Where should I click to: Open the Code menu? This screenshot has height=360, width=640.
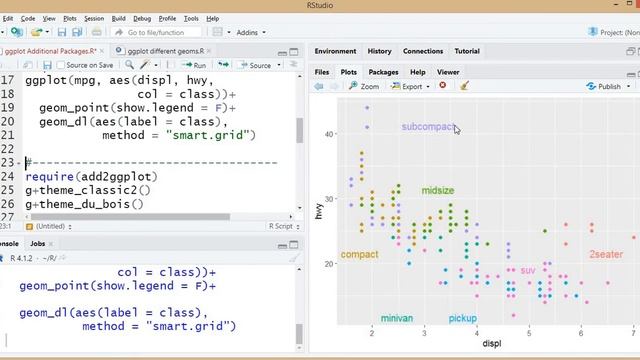[28, 19]
